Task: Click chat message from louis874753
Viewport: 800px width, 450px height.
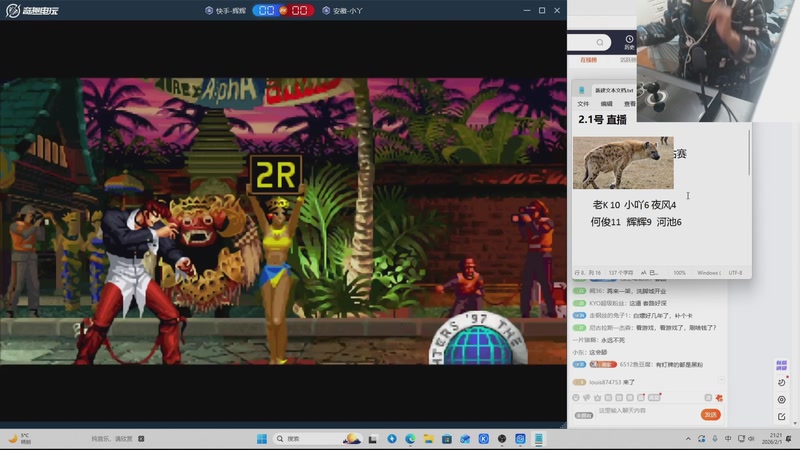Action: 604,382
